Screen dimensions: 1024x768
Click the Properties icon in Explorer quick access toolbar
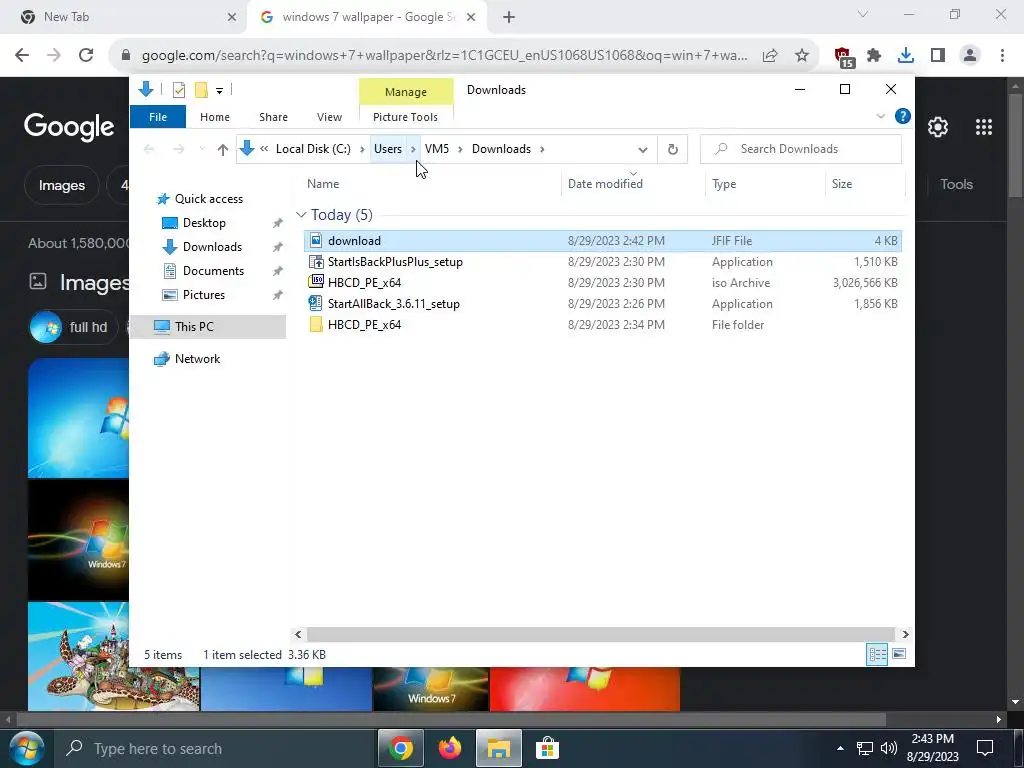click(178, 90)
